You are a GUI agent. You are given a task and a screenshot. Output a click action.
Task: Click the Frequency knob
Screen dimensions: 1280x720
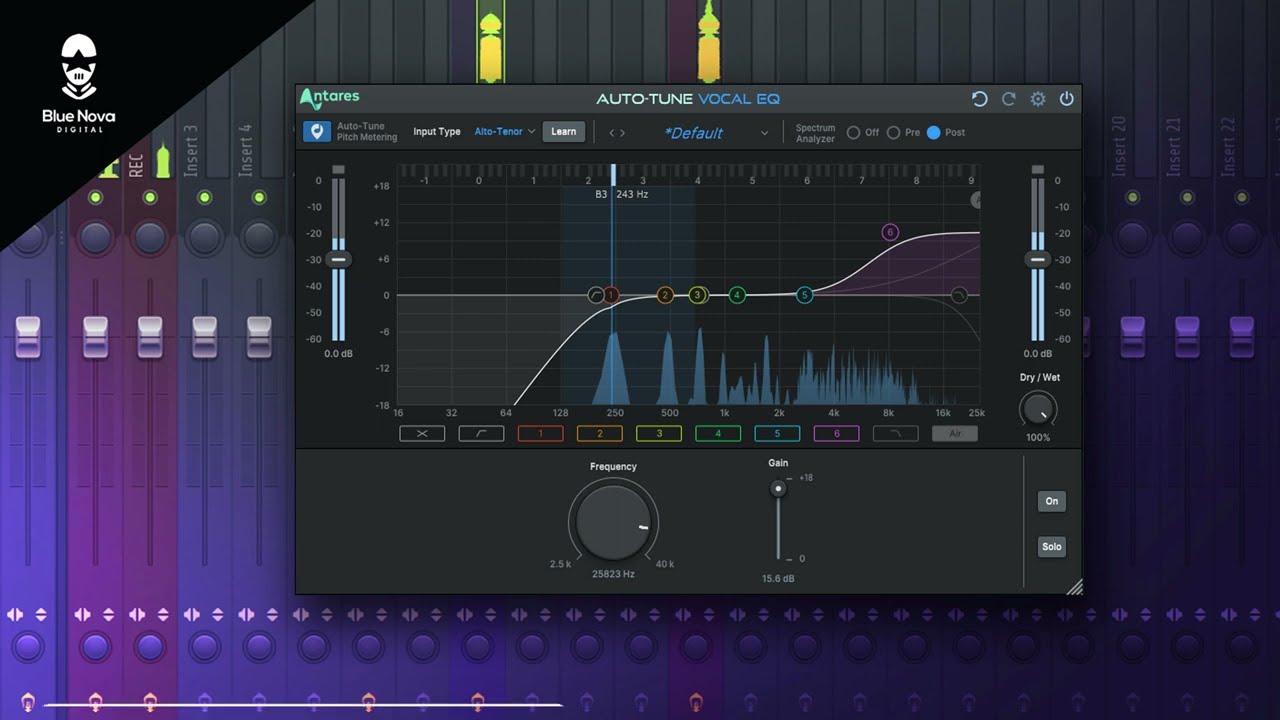(x=613, y=522)
